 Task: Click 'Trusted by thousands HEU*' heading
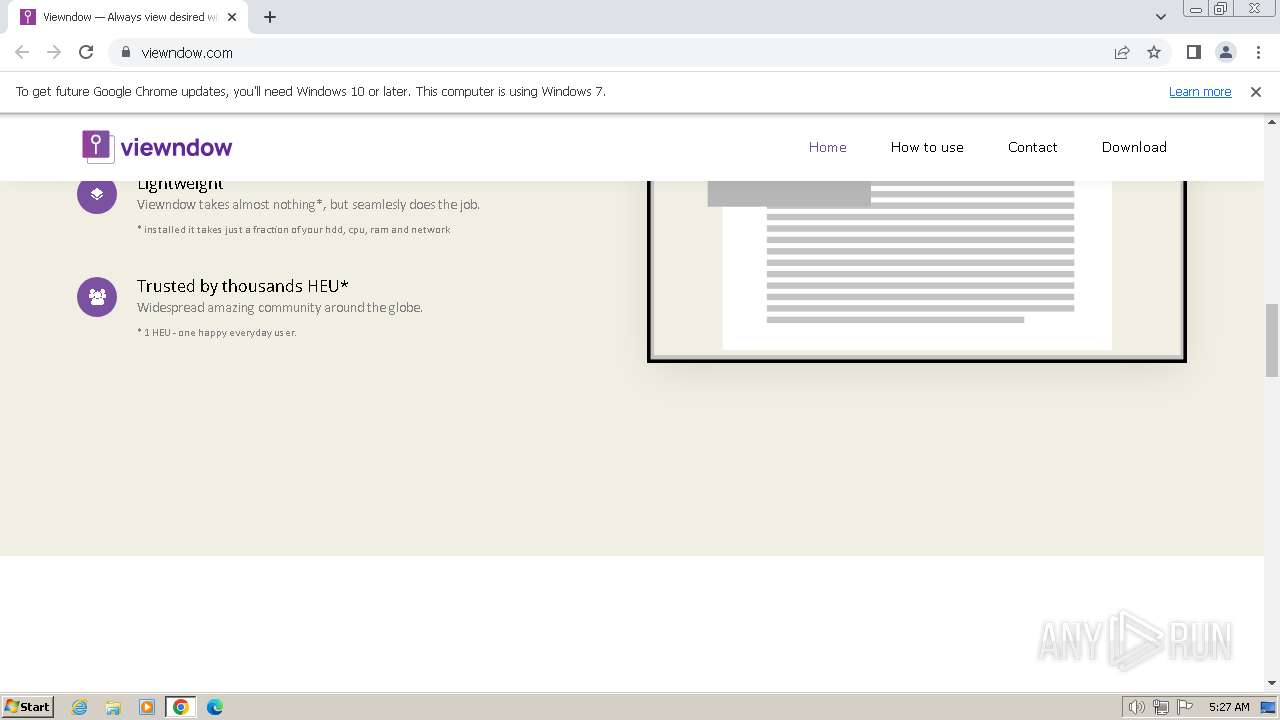pos(243,286)
